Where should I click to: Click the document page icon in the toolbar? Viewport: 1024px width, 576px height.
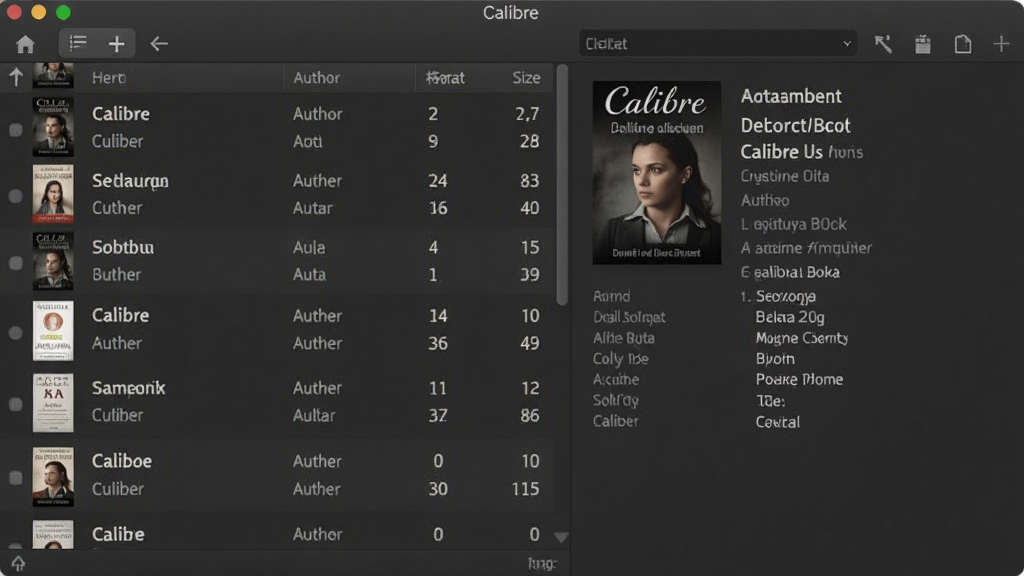coord(963,44)
